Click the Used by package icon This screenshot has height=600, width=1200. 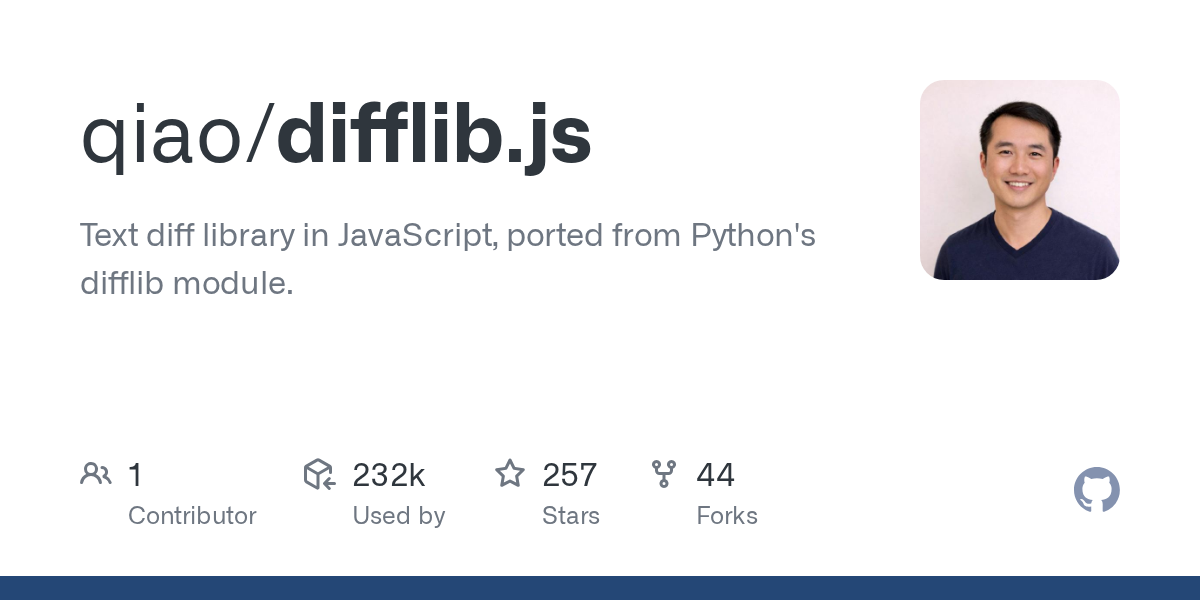click(x=319, y=474)
